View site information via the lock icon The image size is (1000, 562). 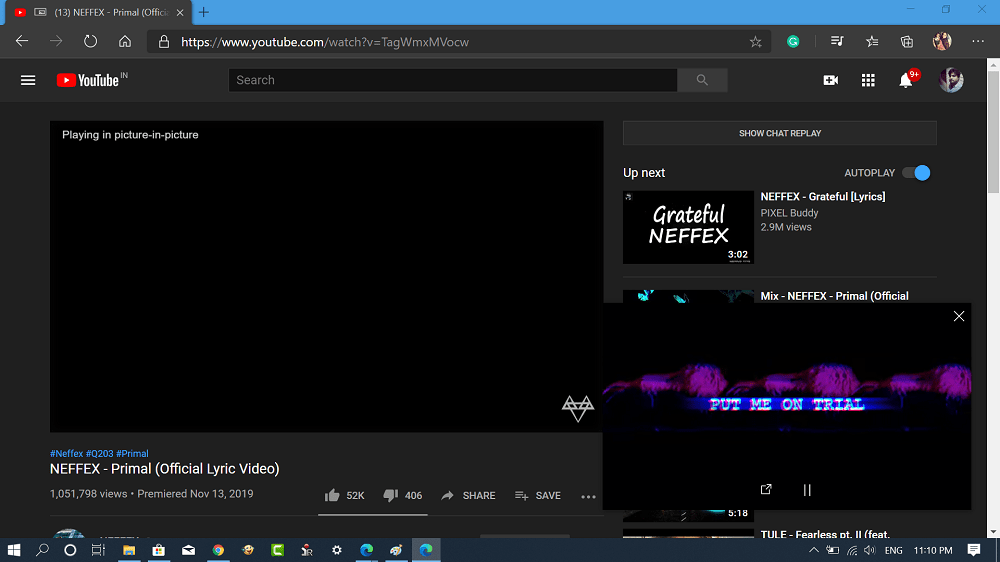[x=164, y=42]
